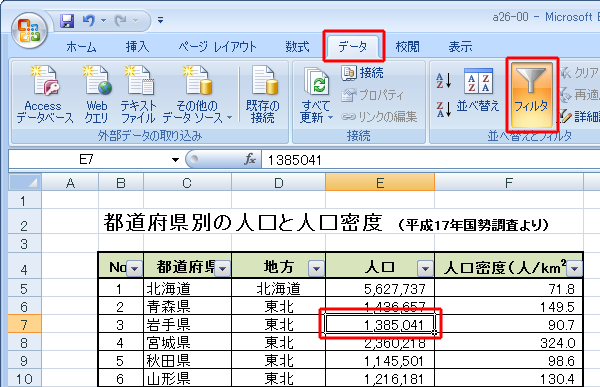Click the formula bar showing 1385041
The height and width of the screenshot is (387, 600).
(431, 160)
